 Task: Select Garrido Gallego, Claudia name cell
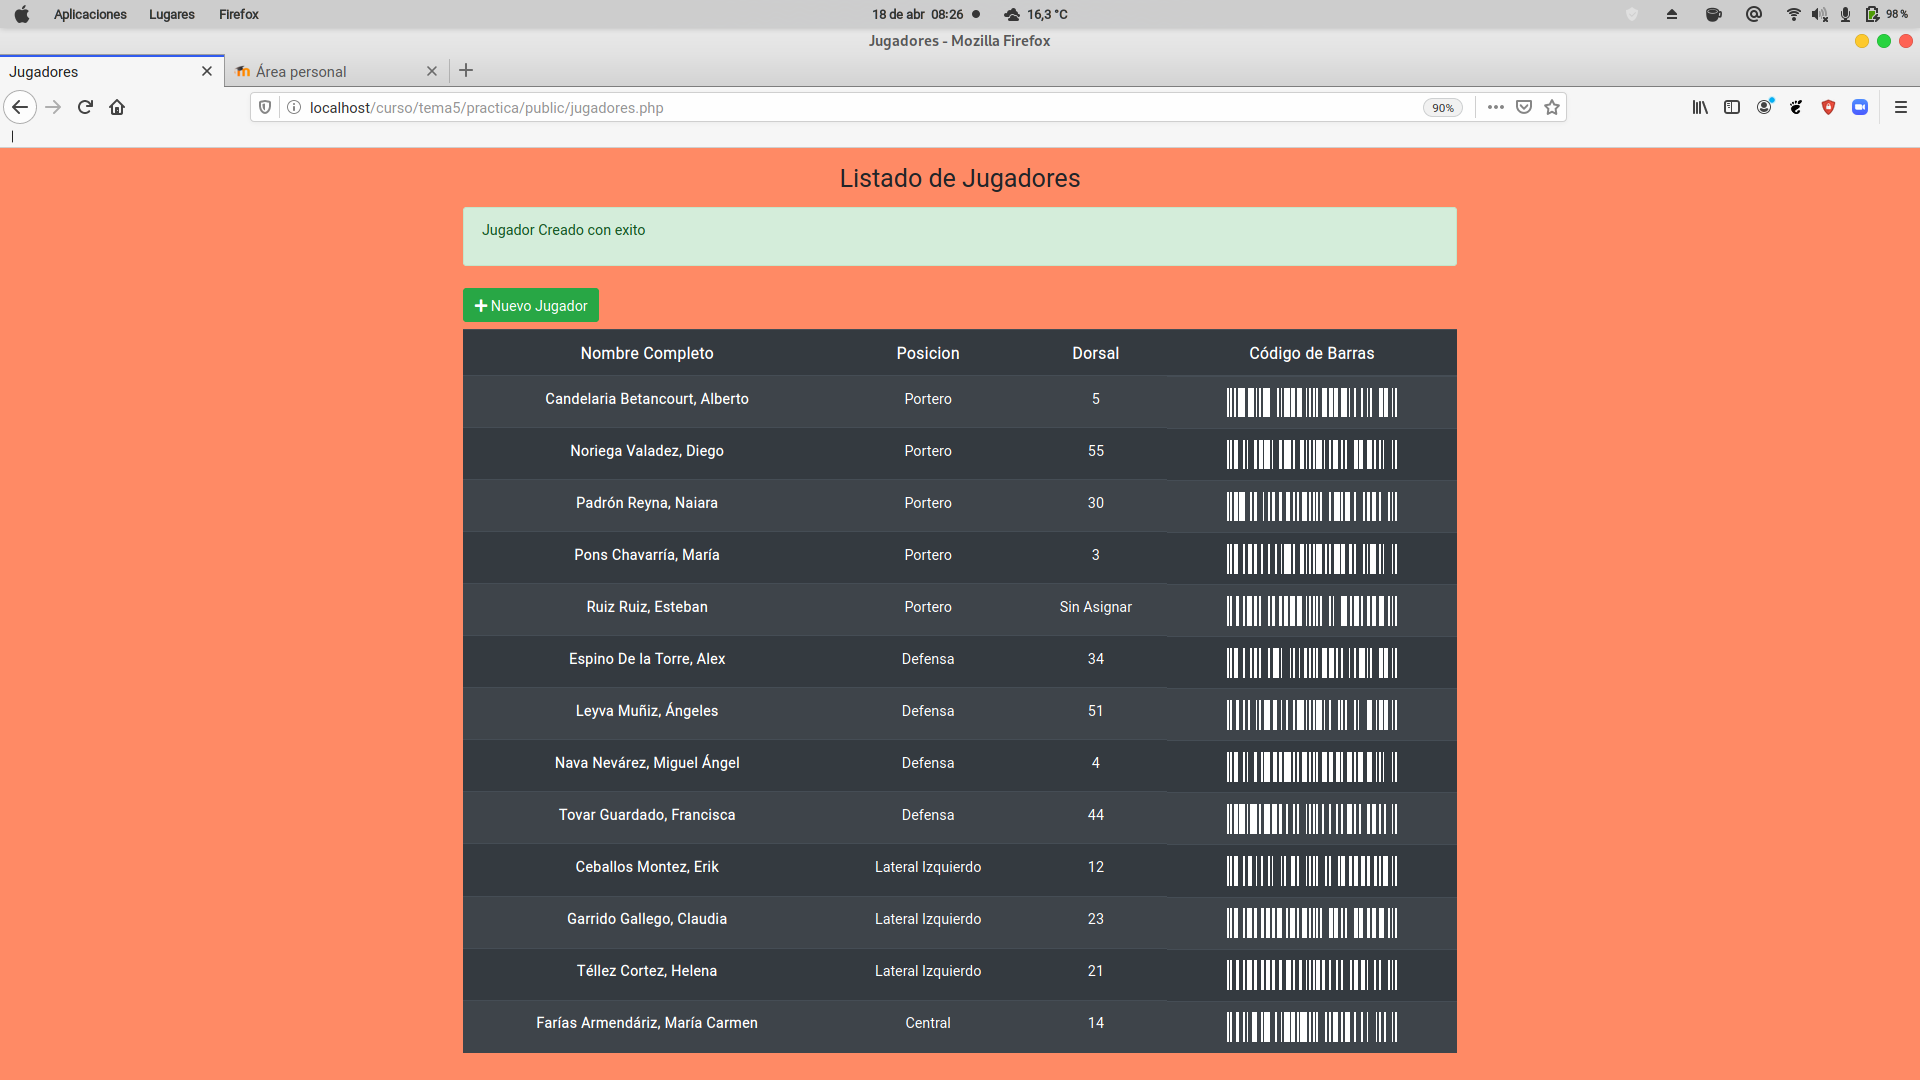[x=647, y=919]
